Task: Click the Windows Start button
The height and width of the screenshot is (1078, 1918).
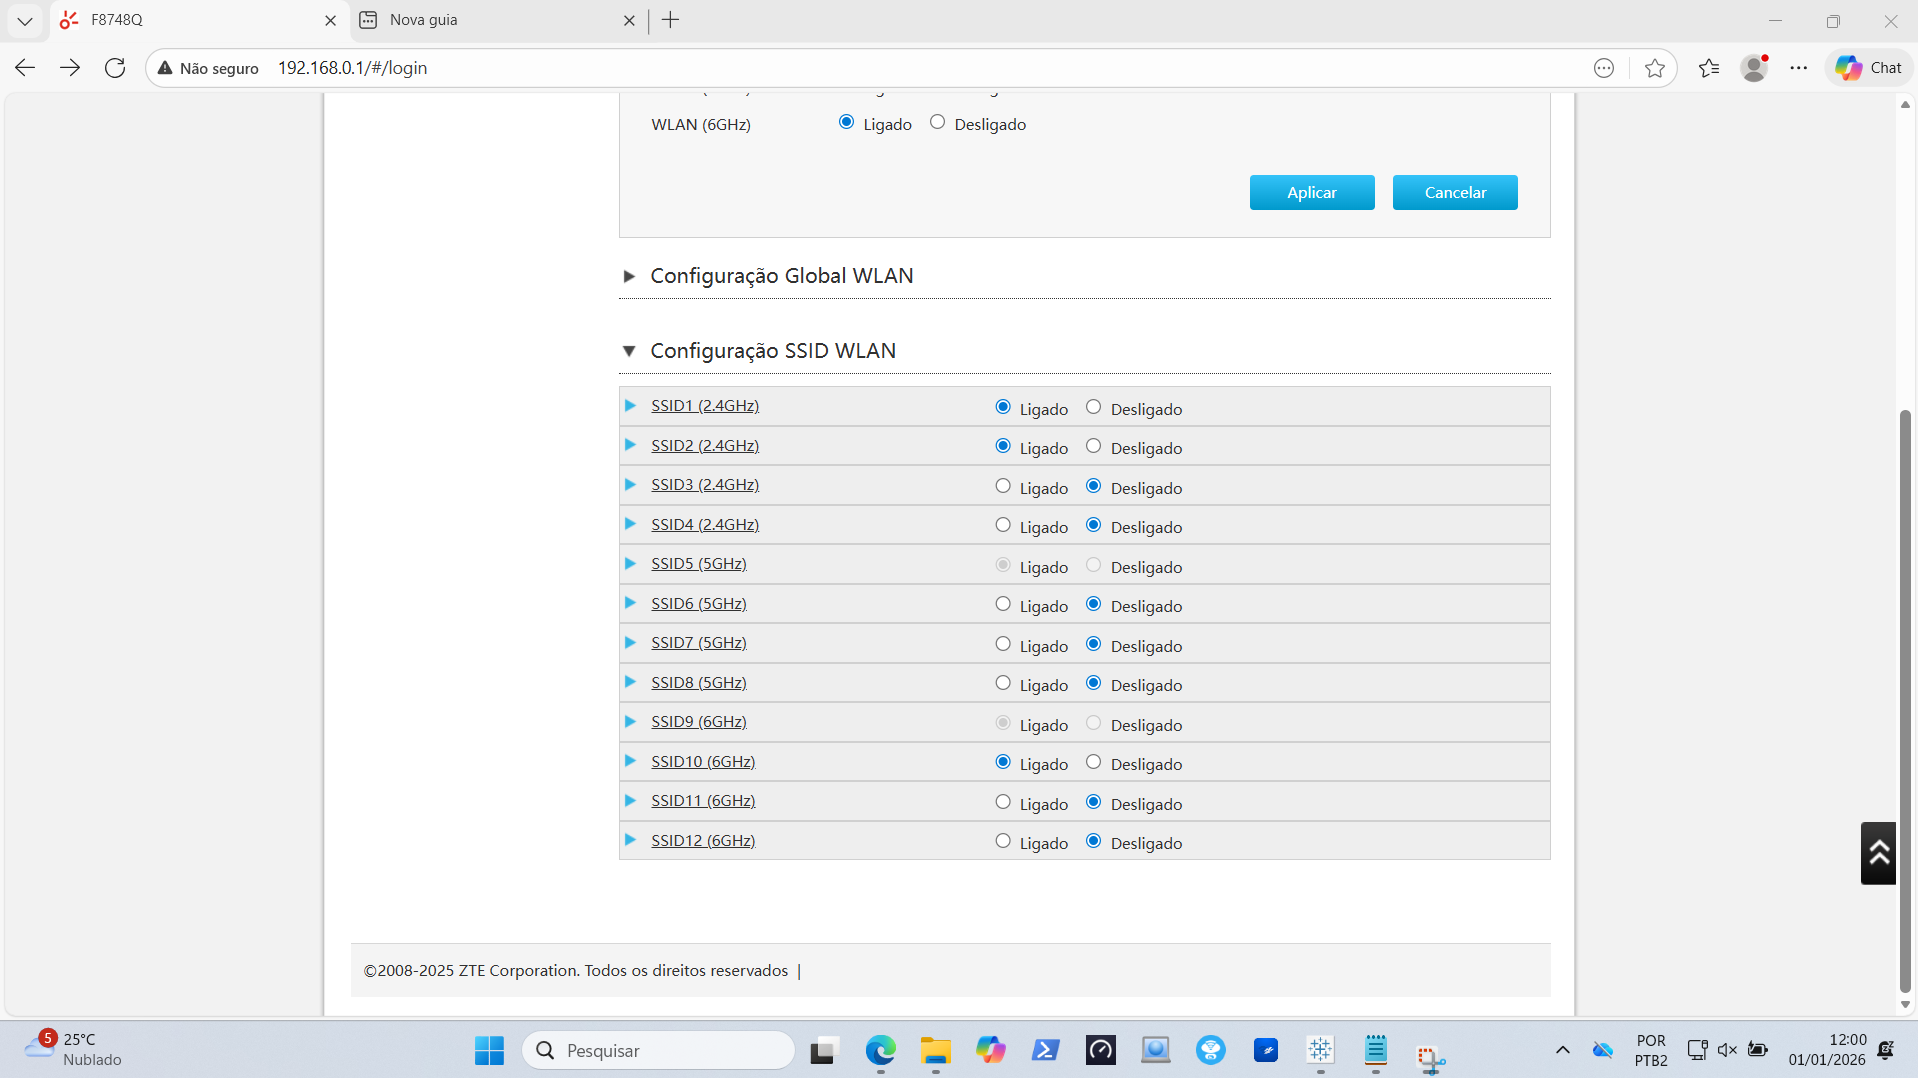Action: click(x=489, y=1050)
